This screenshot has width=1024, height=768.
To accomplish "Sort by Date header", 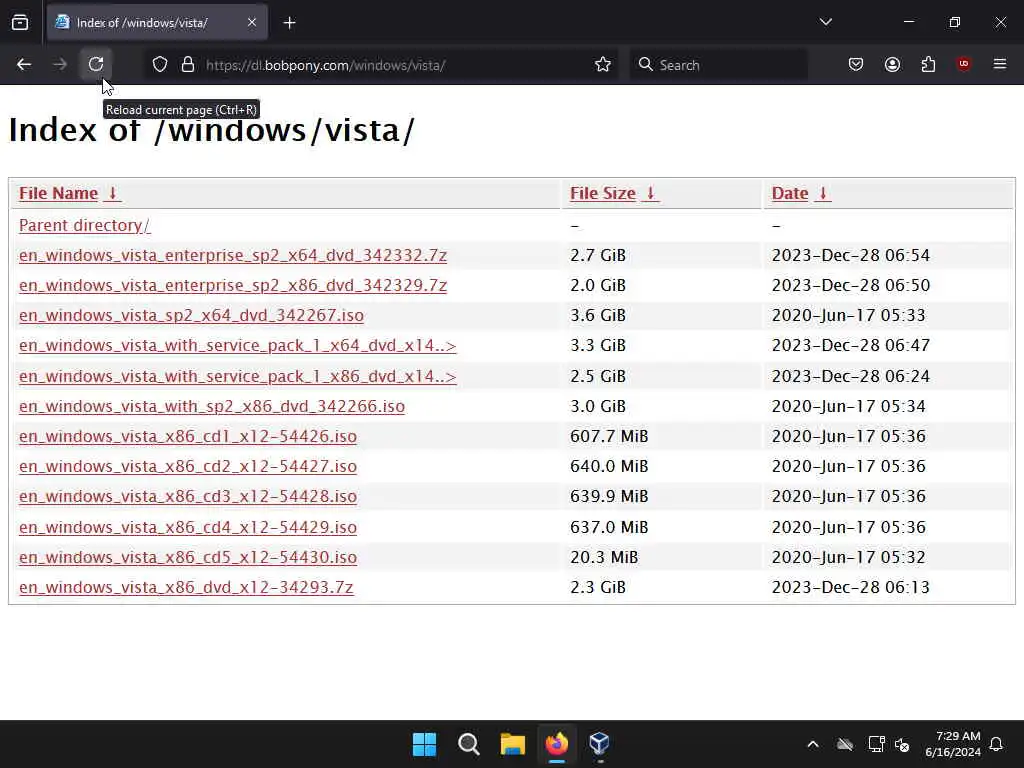I will click(790, 193).
